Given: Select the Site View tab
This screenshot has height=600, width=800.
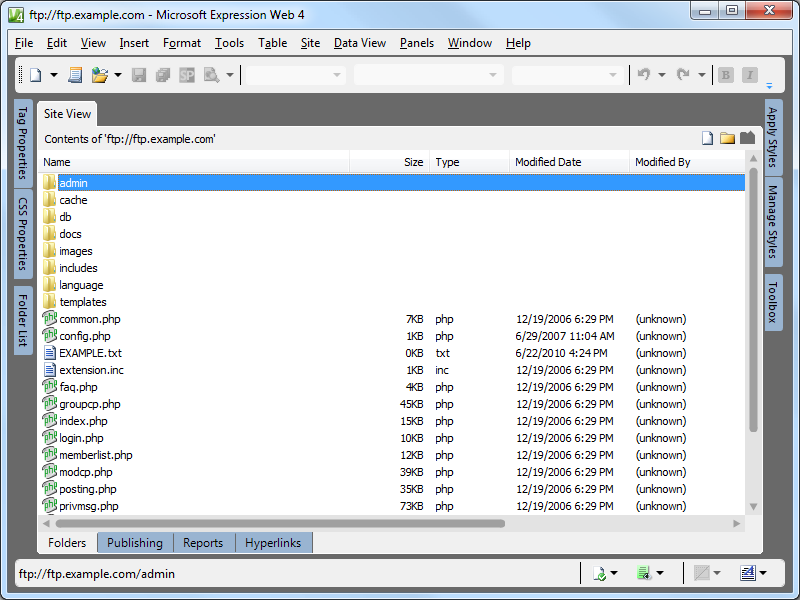Looking at the screenshot, I should click(67, 114).
